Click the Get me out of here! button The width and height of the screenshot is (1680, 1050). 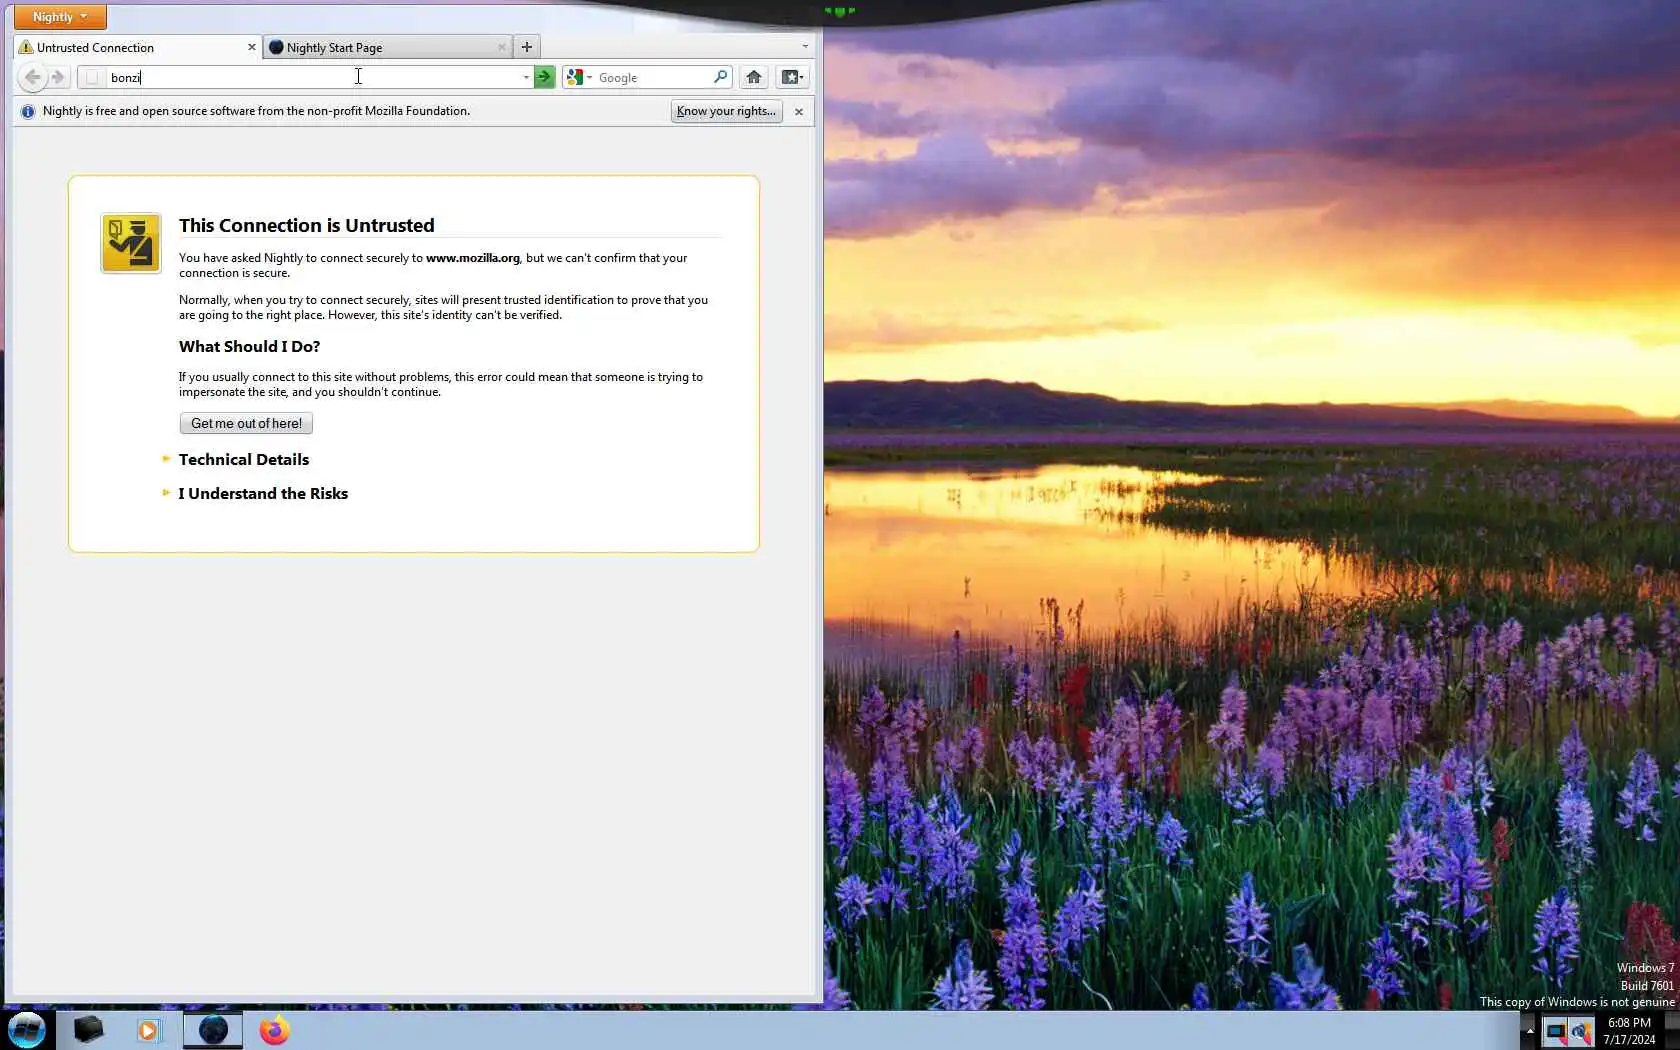pyautogui.click(x=246, y=423)
